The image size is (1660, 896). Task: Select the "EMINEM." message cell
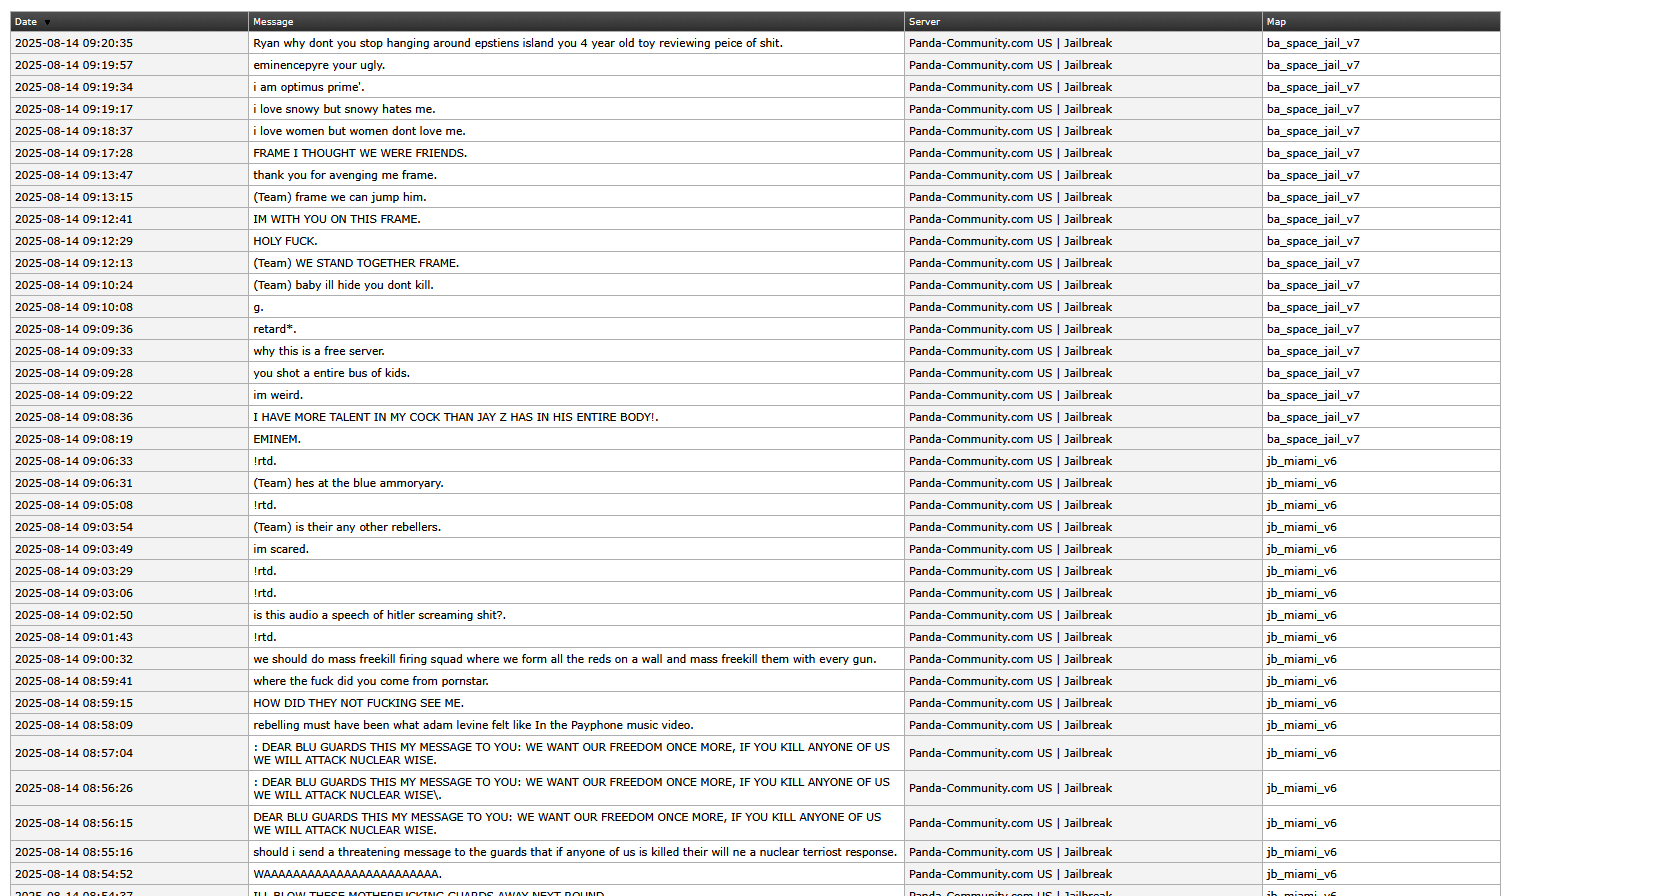click(277, 439)
